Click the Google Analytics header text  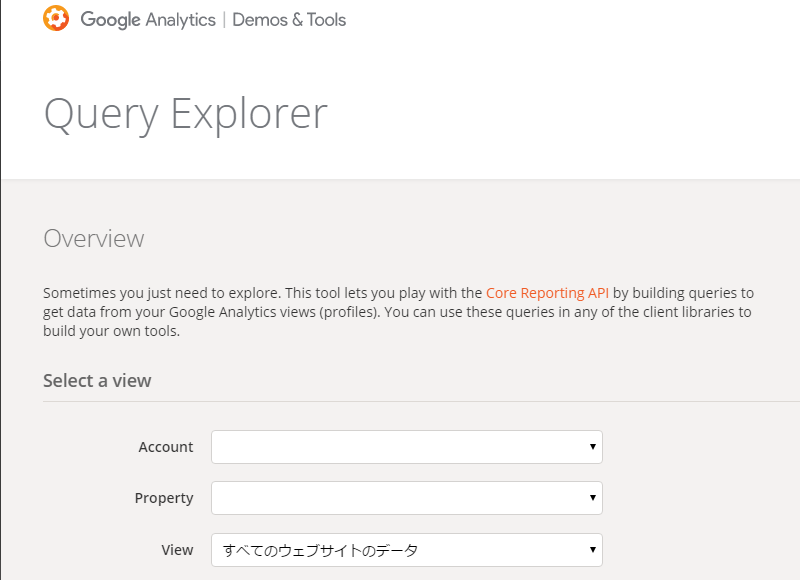pos(148,20)
